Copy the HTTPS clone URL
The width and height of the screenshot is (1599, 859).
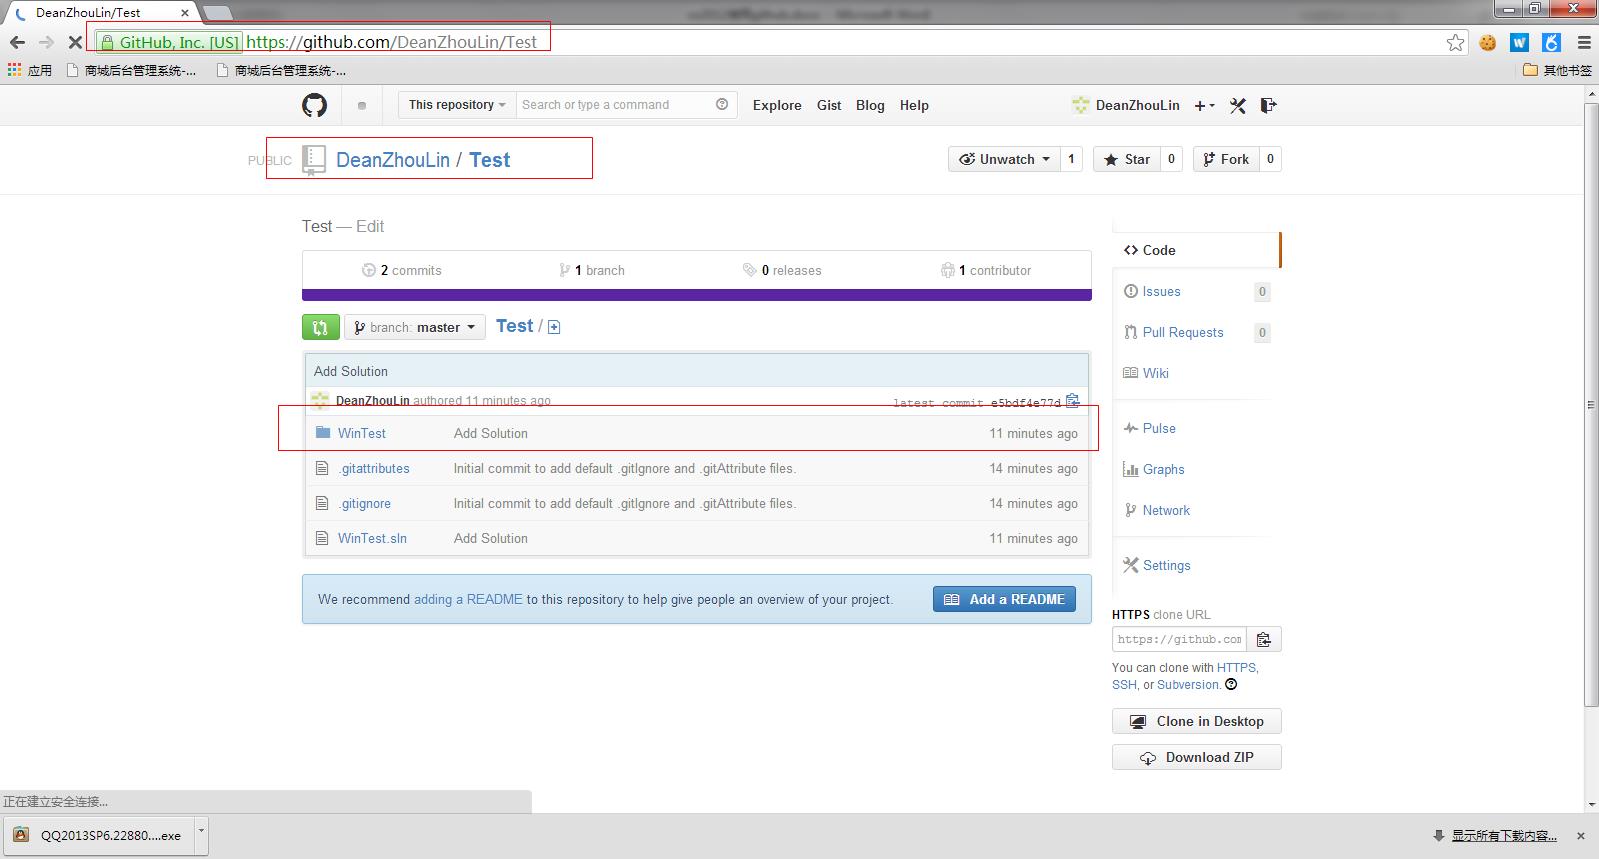1264,639
